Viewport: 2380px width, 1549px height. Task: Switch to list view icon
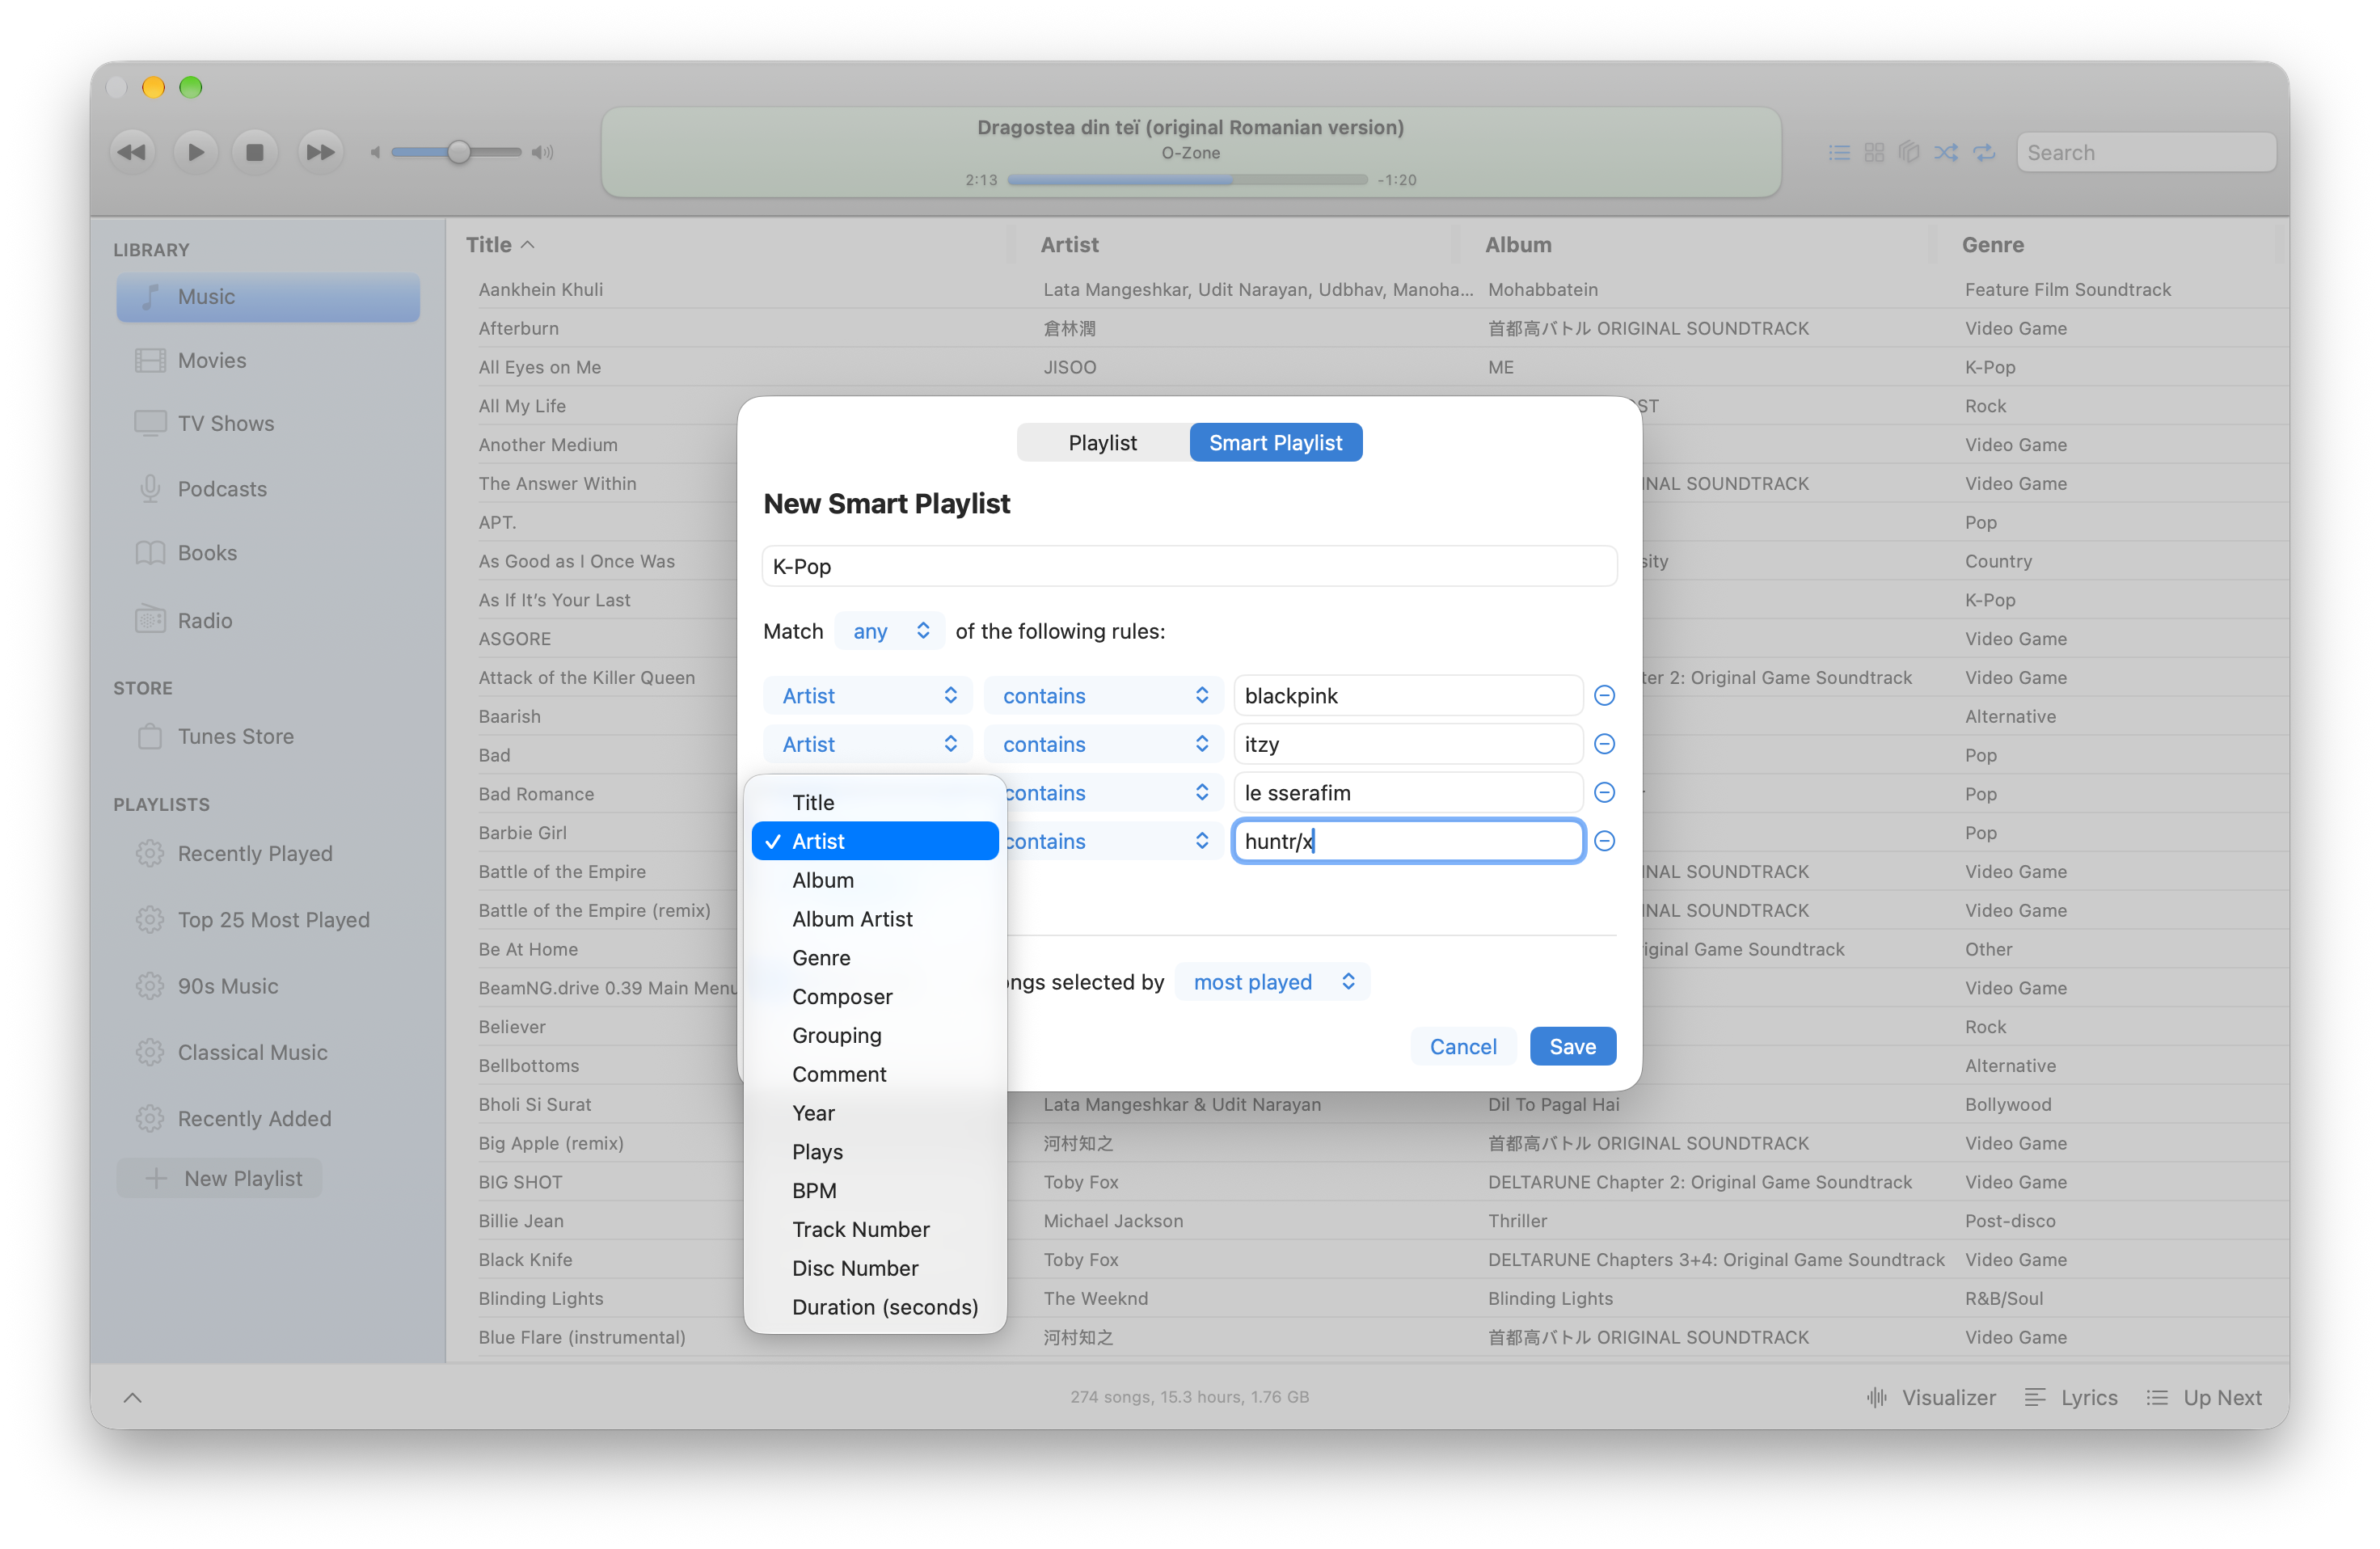(x=1838, y=152)
